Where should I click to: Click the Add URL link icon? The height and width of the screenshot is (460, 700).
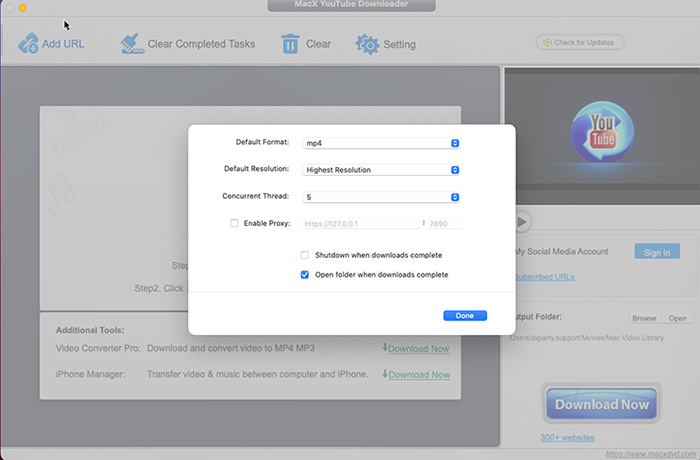click(28, 43)
